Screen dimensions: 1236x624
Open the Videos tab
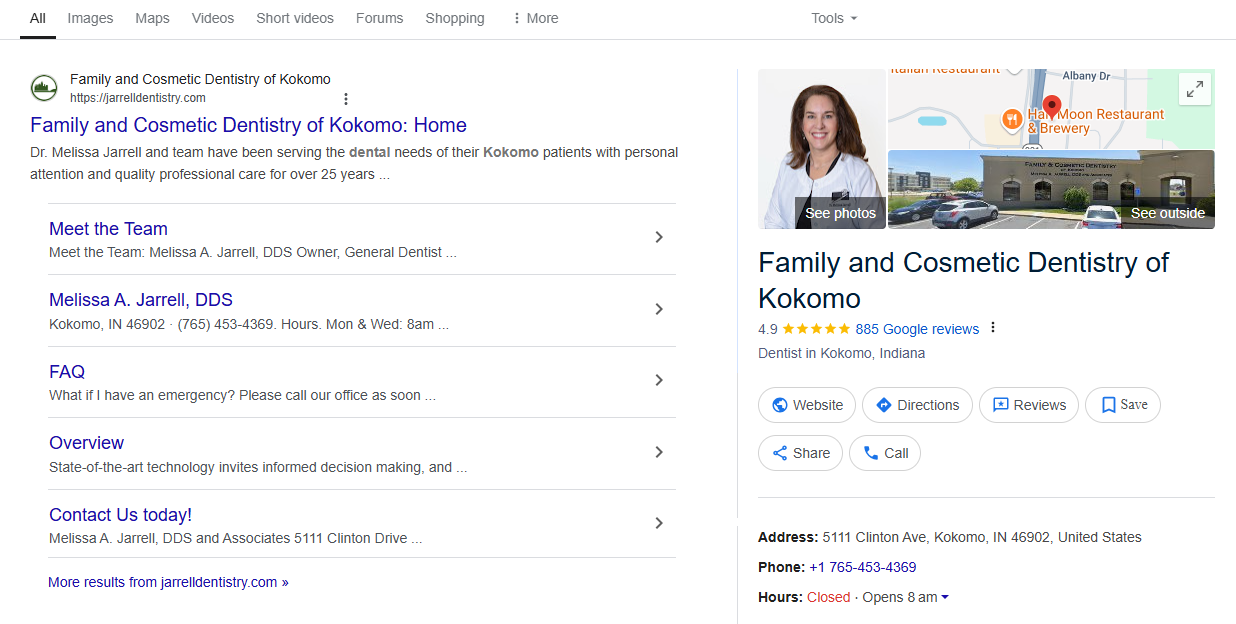tap(212, 18)
